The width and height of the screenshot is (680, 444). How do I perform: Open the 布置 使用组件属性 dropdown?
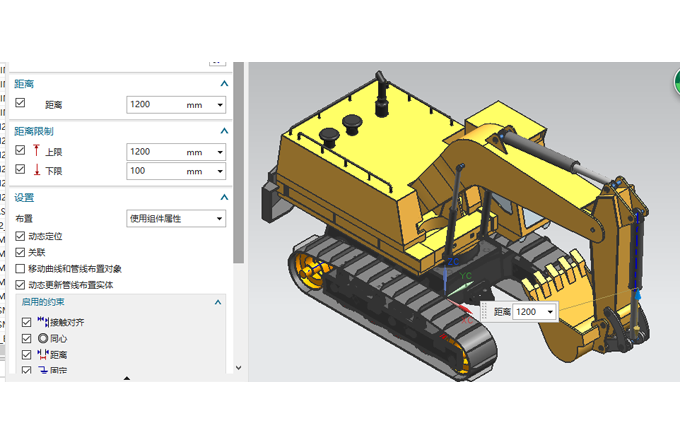click(x=220, y=218)
